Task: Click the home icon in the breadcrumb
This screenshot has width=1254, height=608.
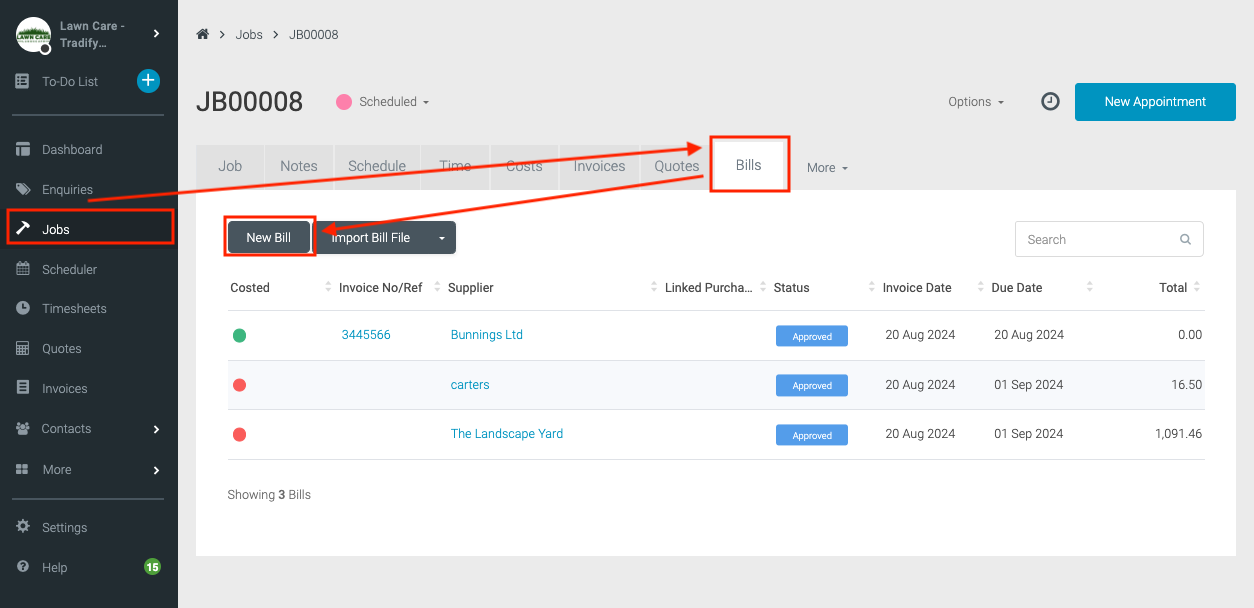Action: click(x=203, y=33)
